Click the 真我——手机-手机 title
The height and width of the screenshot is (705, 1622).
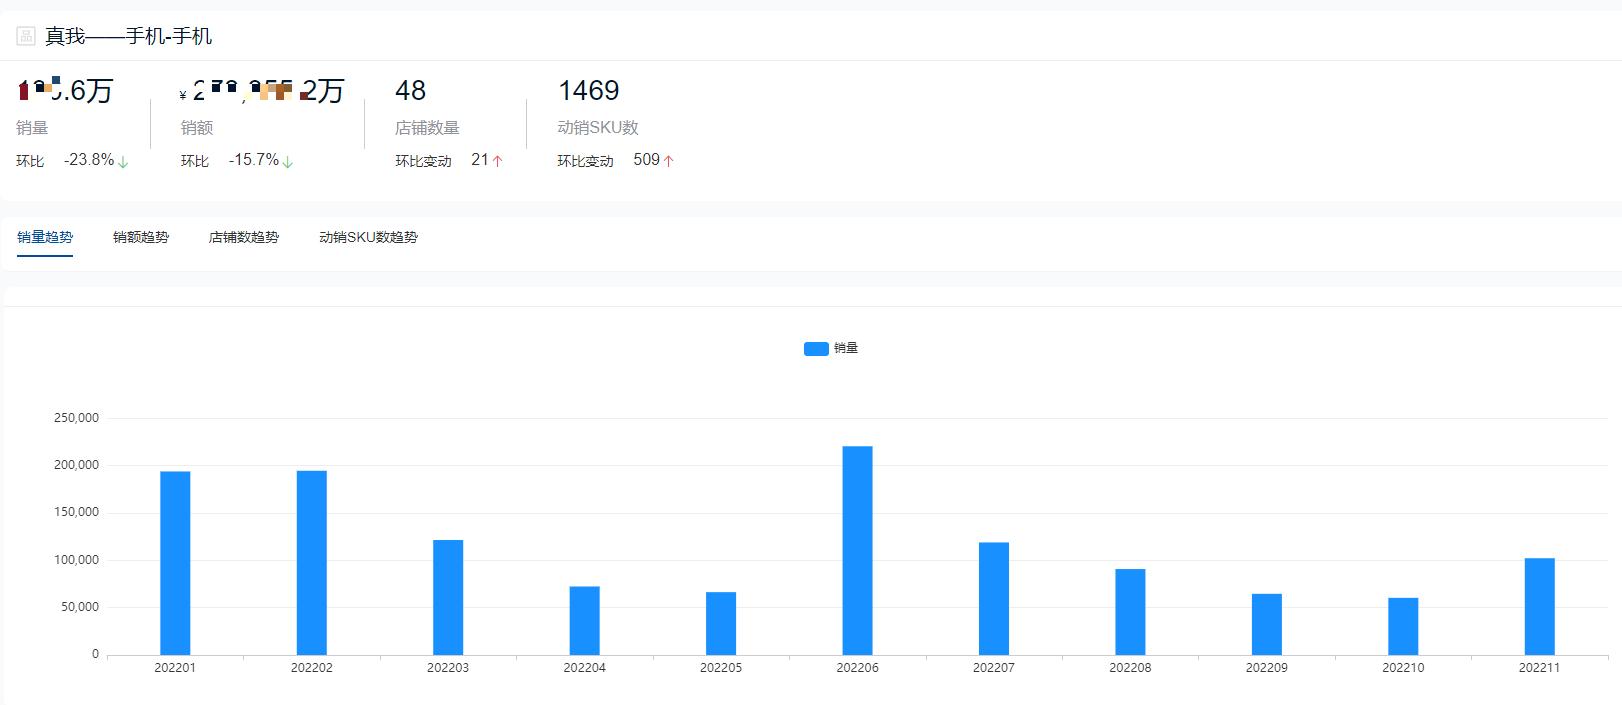tap(128, 36)
